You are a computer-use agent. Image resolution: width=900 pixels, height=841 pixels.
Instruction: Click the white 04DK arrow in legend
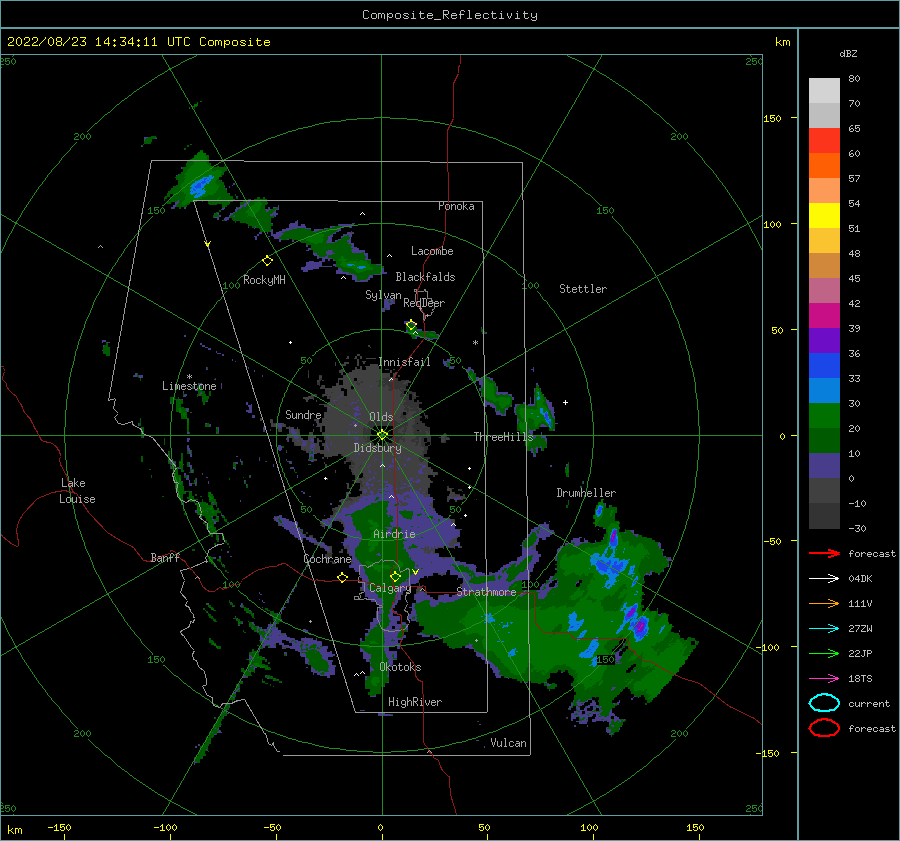[x=824, y=579]
